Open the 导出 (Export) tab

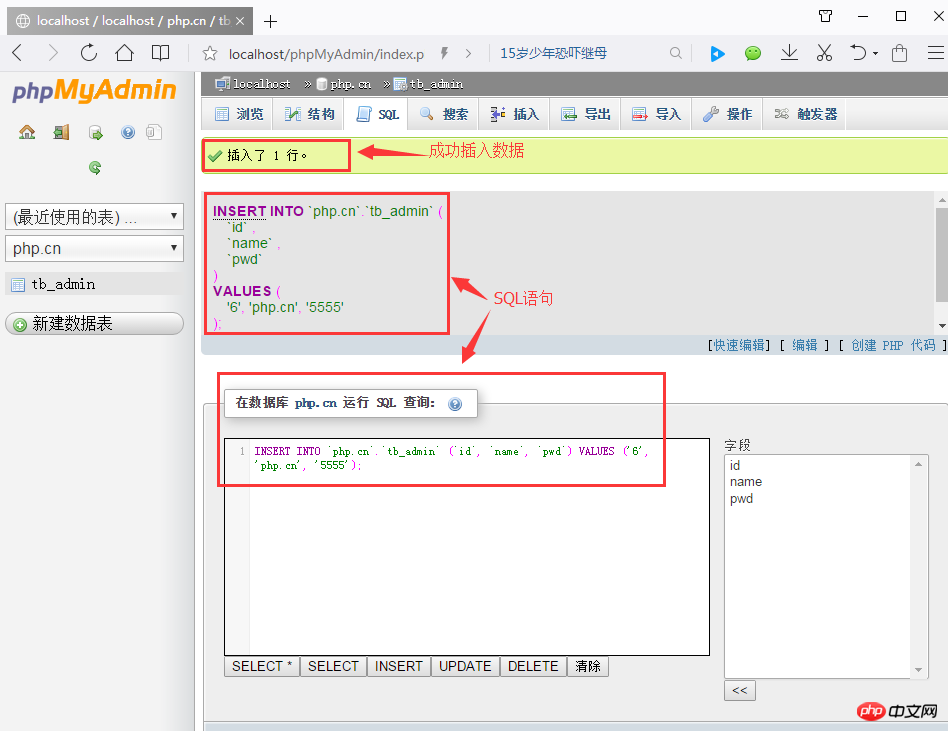586,115
